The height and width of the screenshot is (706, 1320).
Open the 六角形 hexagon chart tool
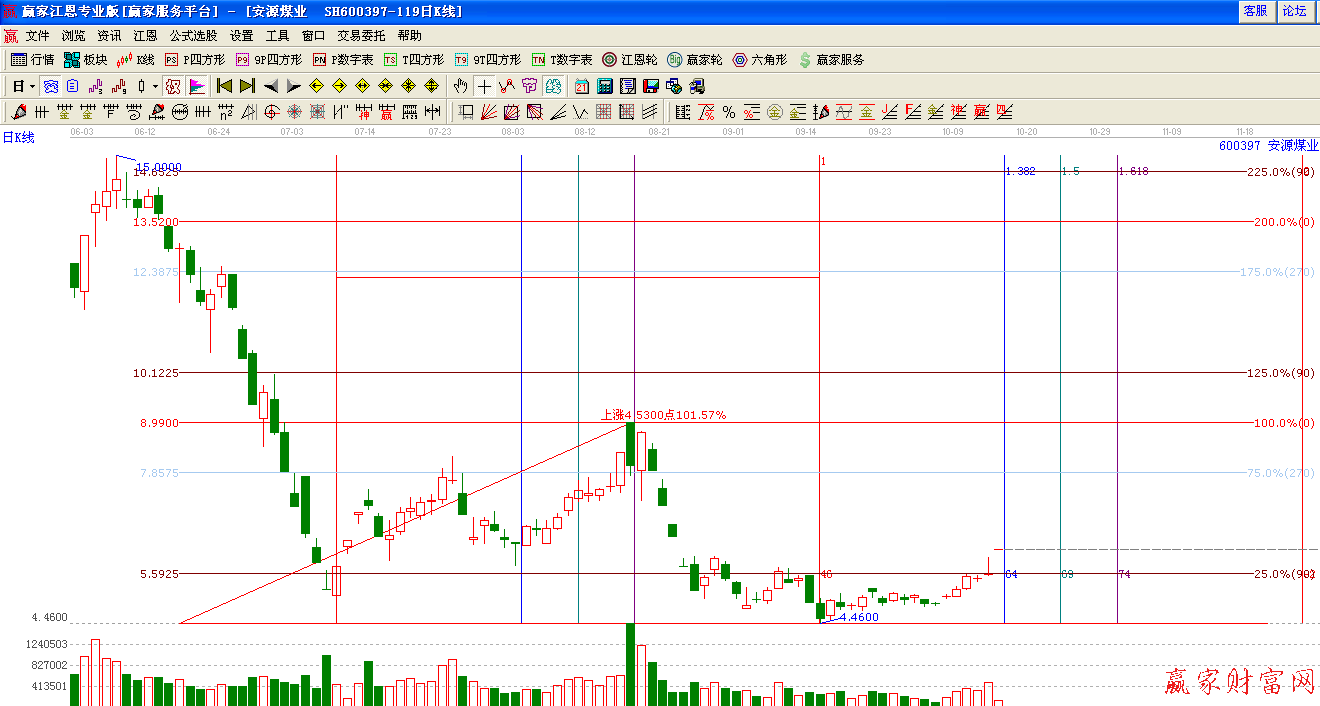[760, 60]
